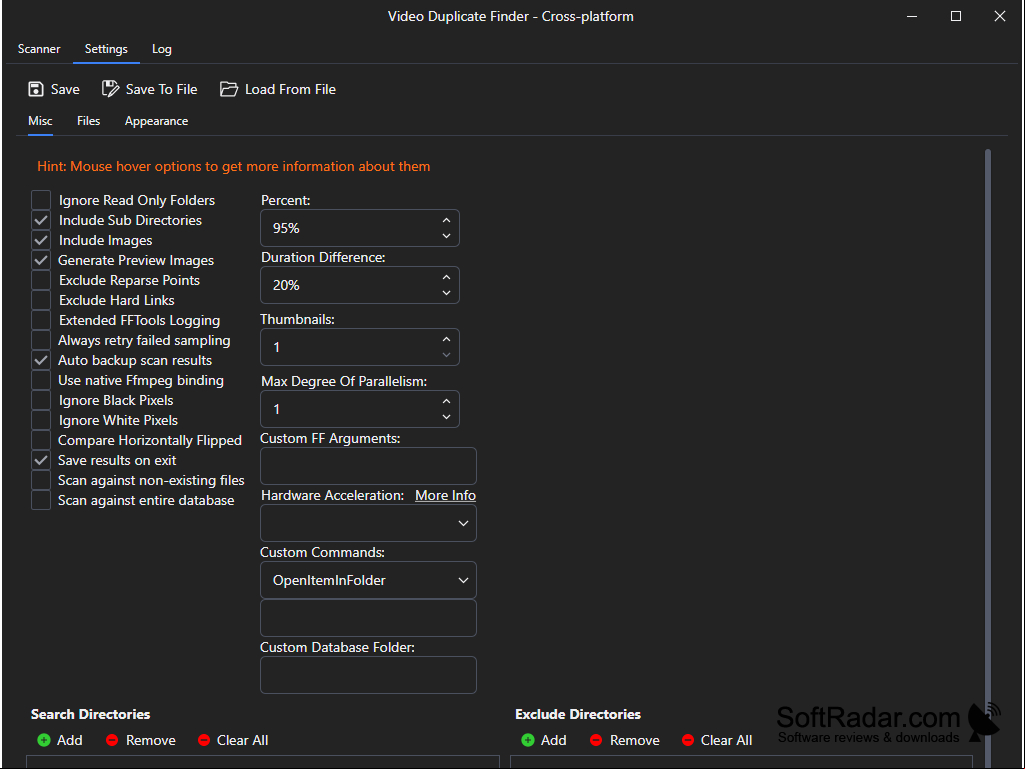The height and width of the screenshot is (769, 1025).
Task: Click the Save floppy disk icon
Action: 36,89
